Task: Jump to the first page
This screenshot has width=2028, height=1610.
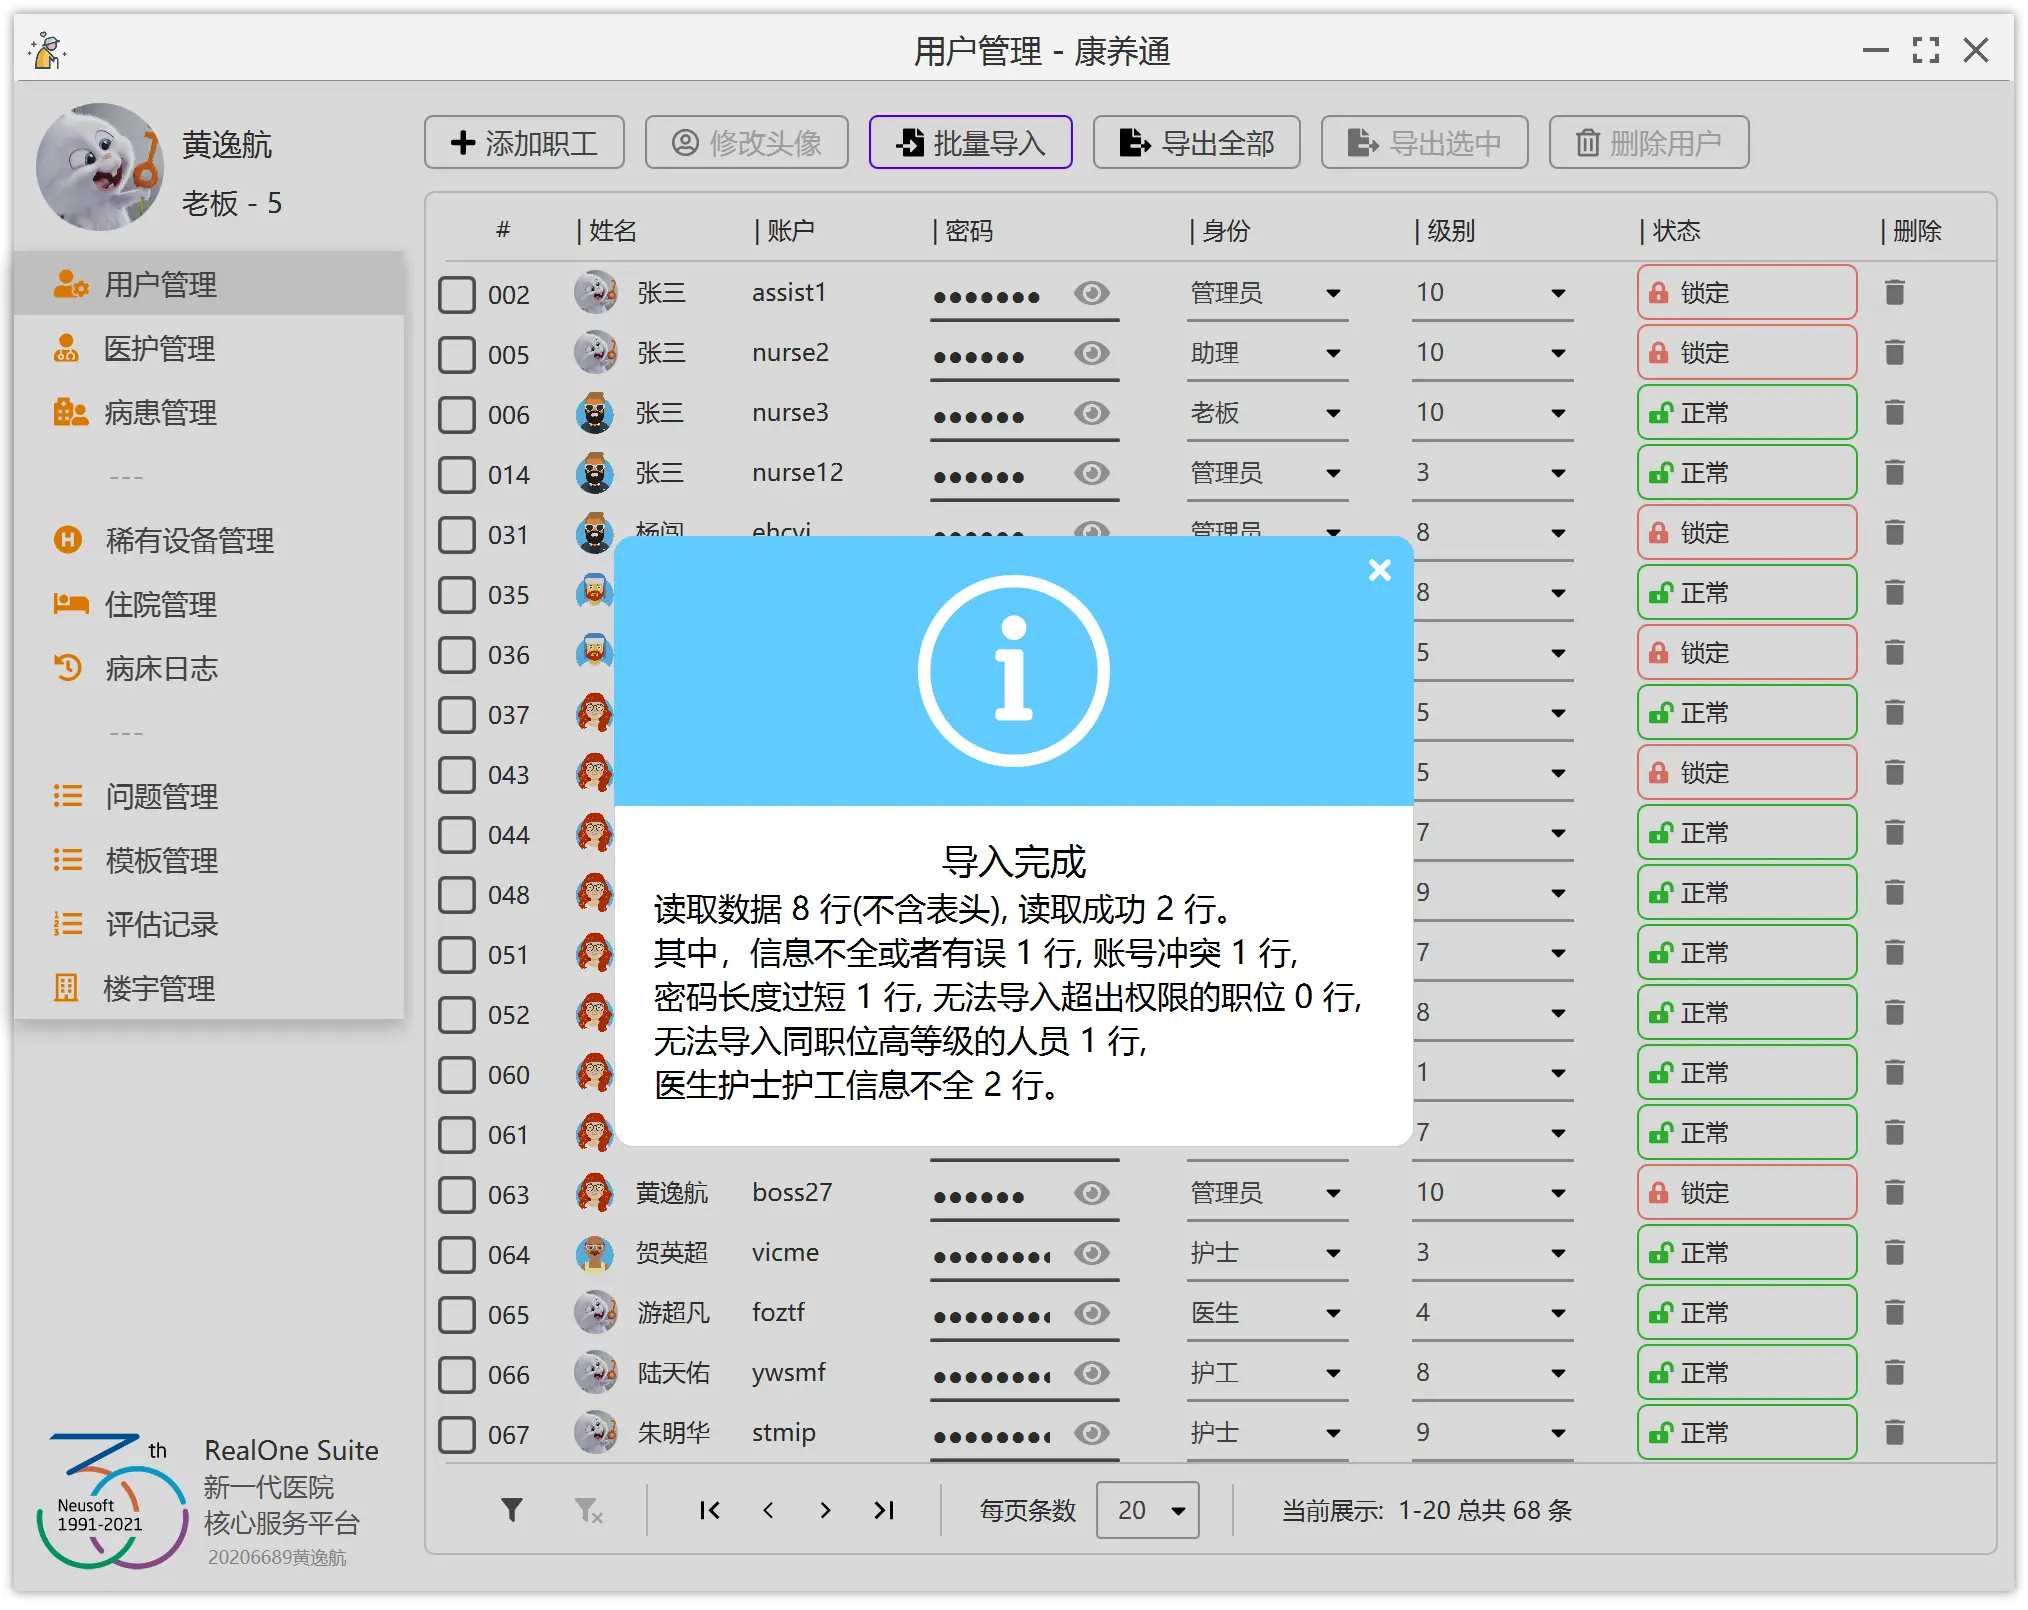Action: tap(709, 1509)
